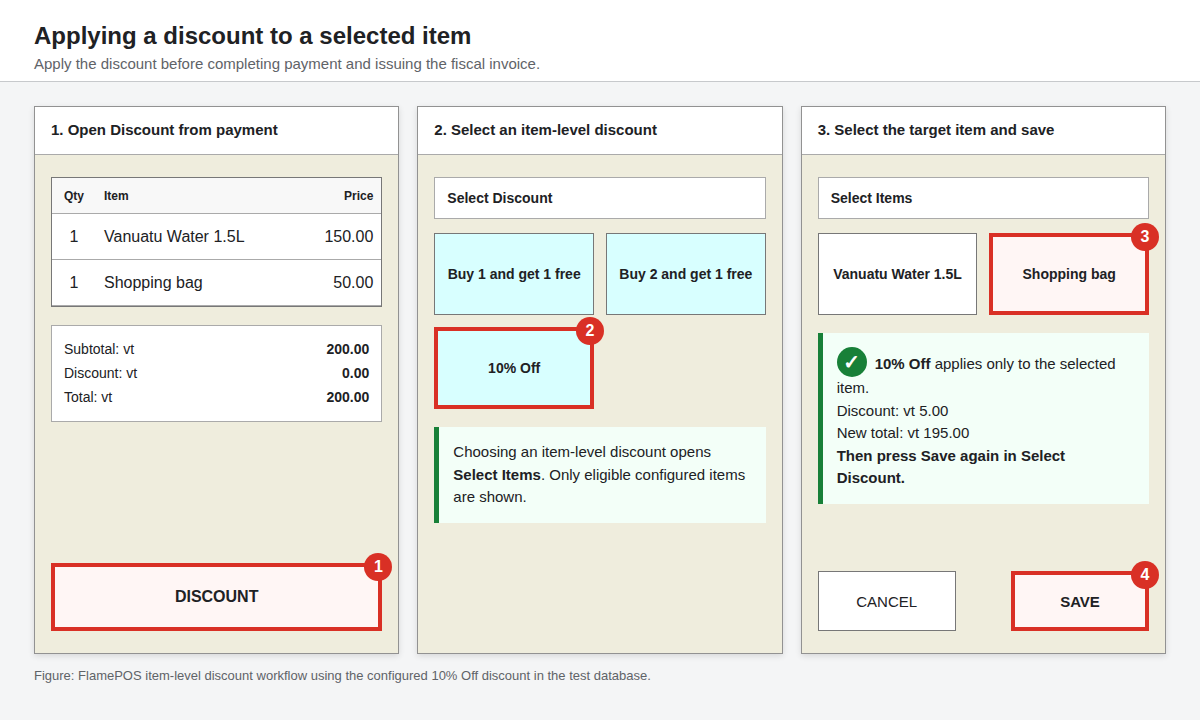This screenshot has height=720, width=1200.
Task: Click the figure caption about FlamePOS workflow
Action: click(342, 676)
